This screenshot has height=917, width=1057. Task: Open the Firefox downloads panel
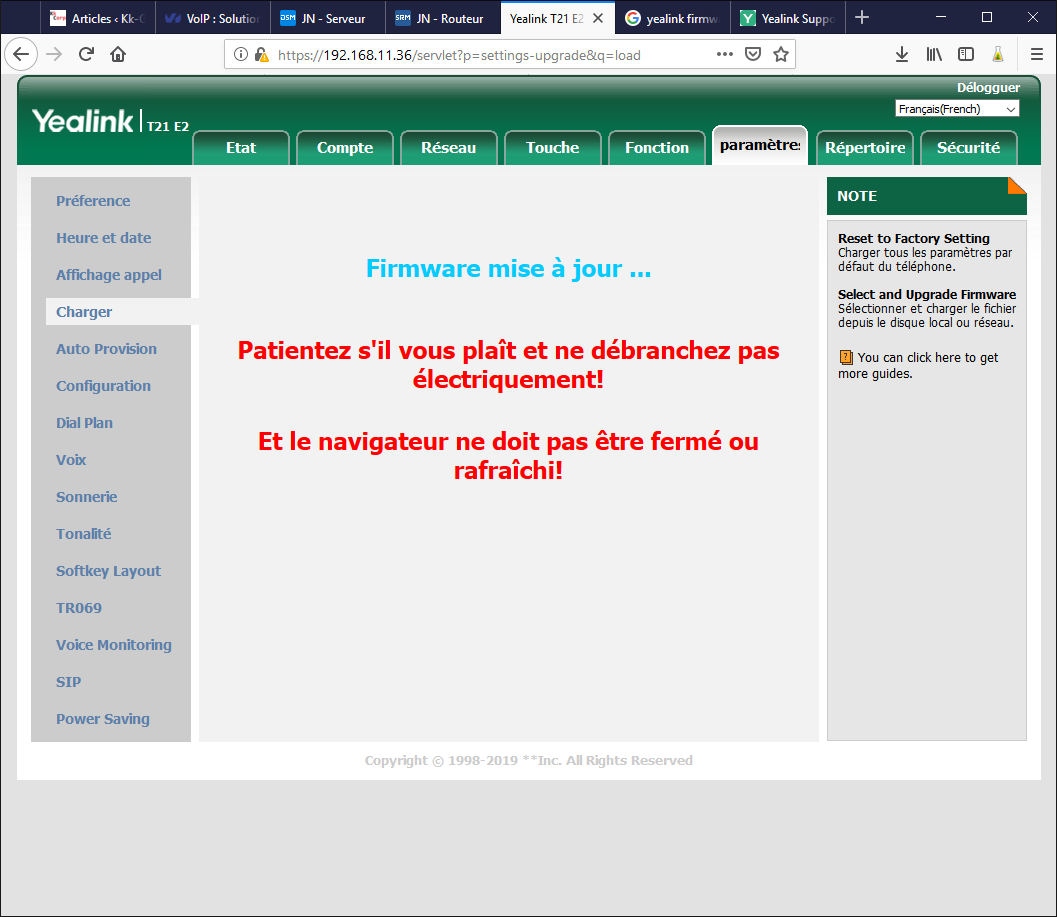click(901, 55)
